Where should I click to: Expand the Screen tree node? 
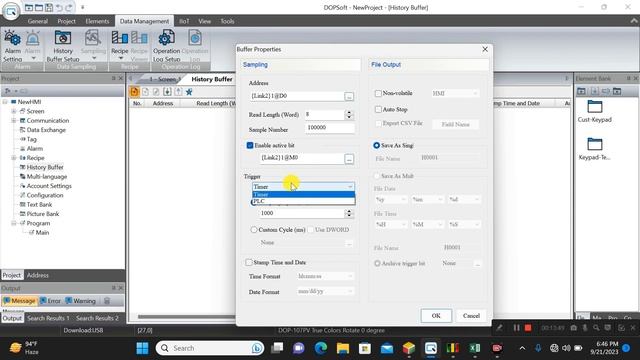[x=14, y=111]
